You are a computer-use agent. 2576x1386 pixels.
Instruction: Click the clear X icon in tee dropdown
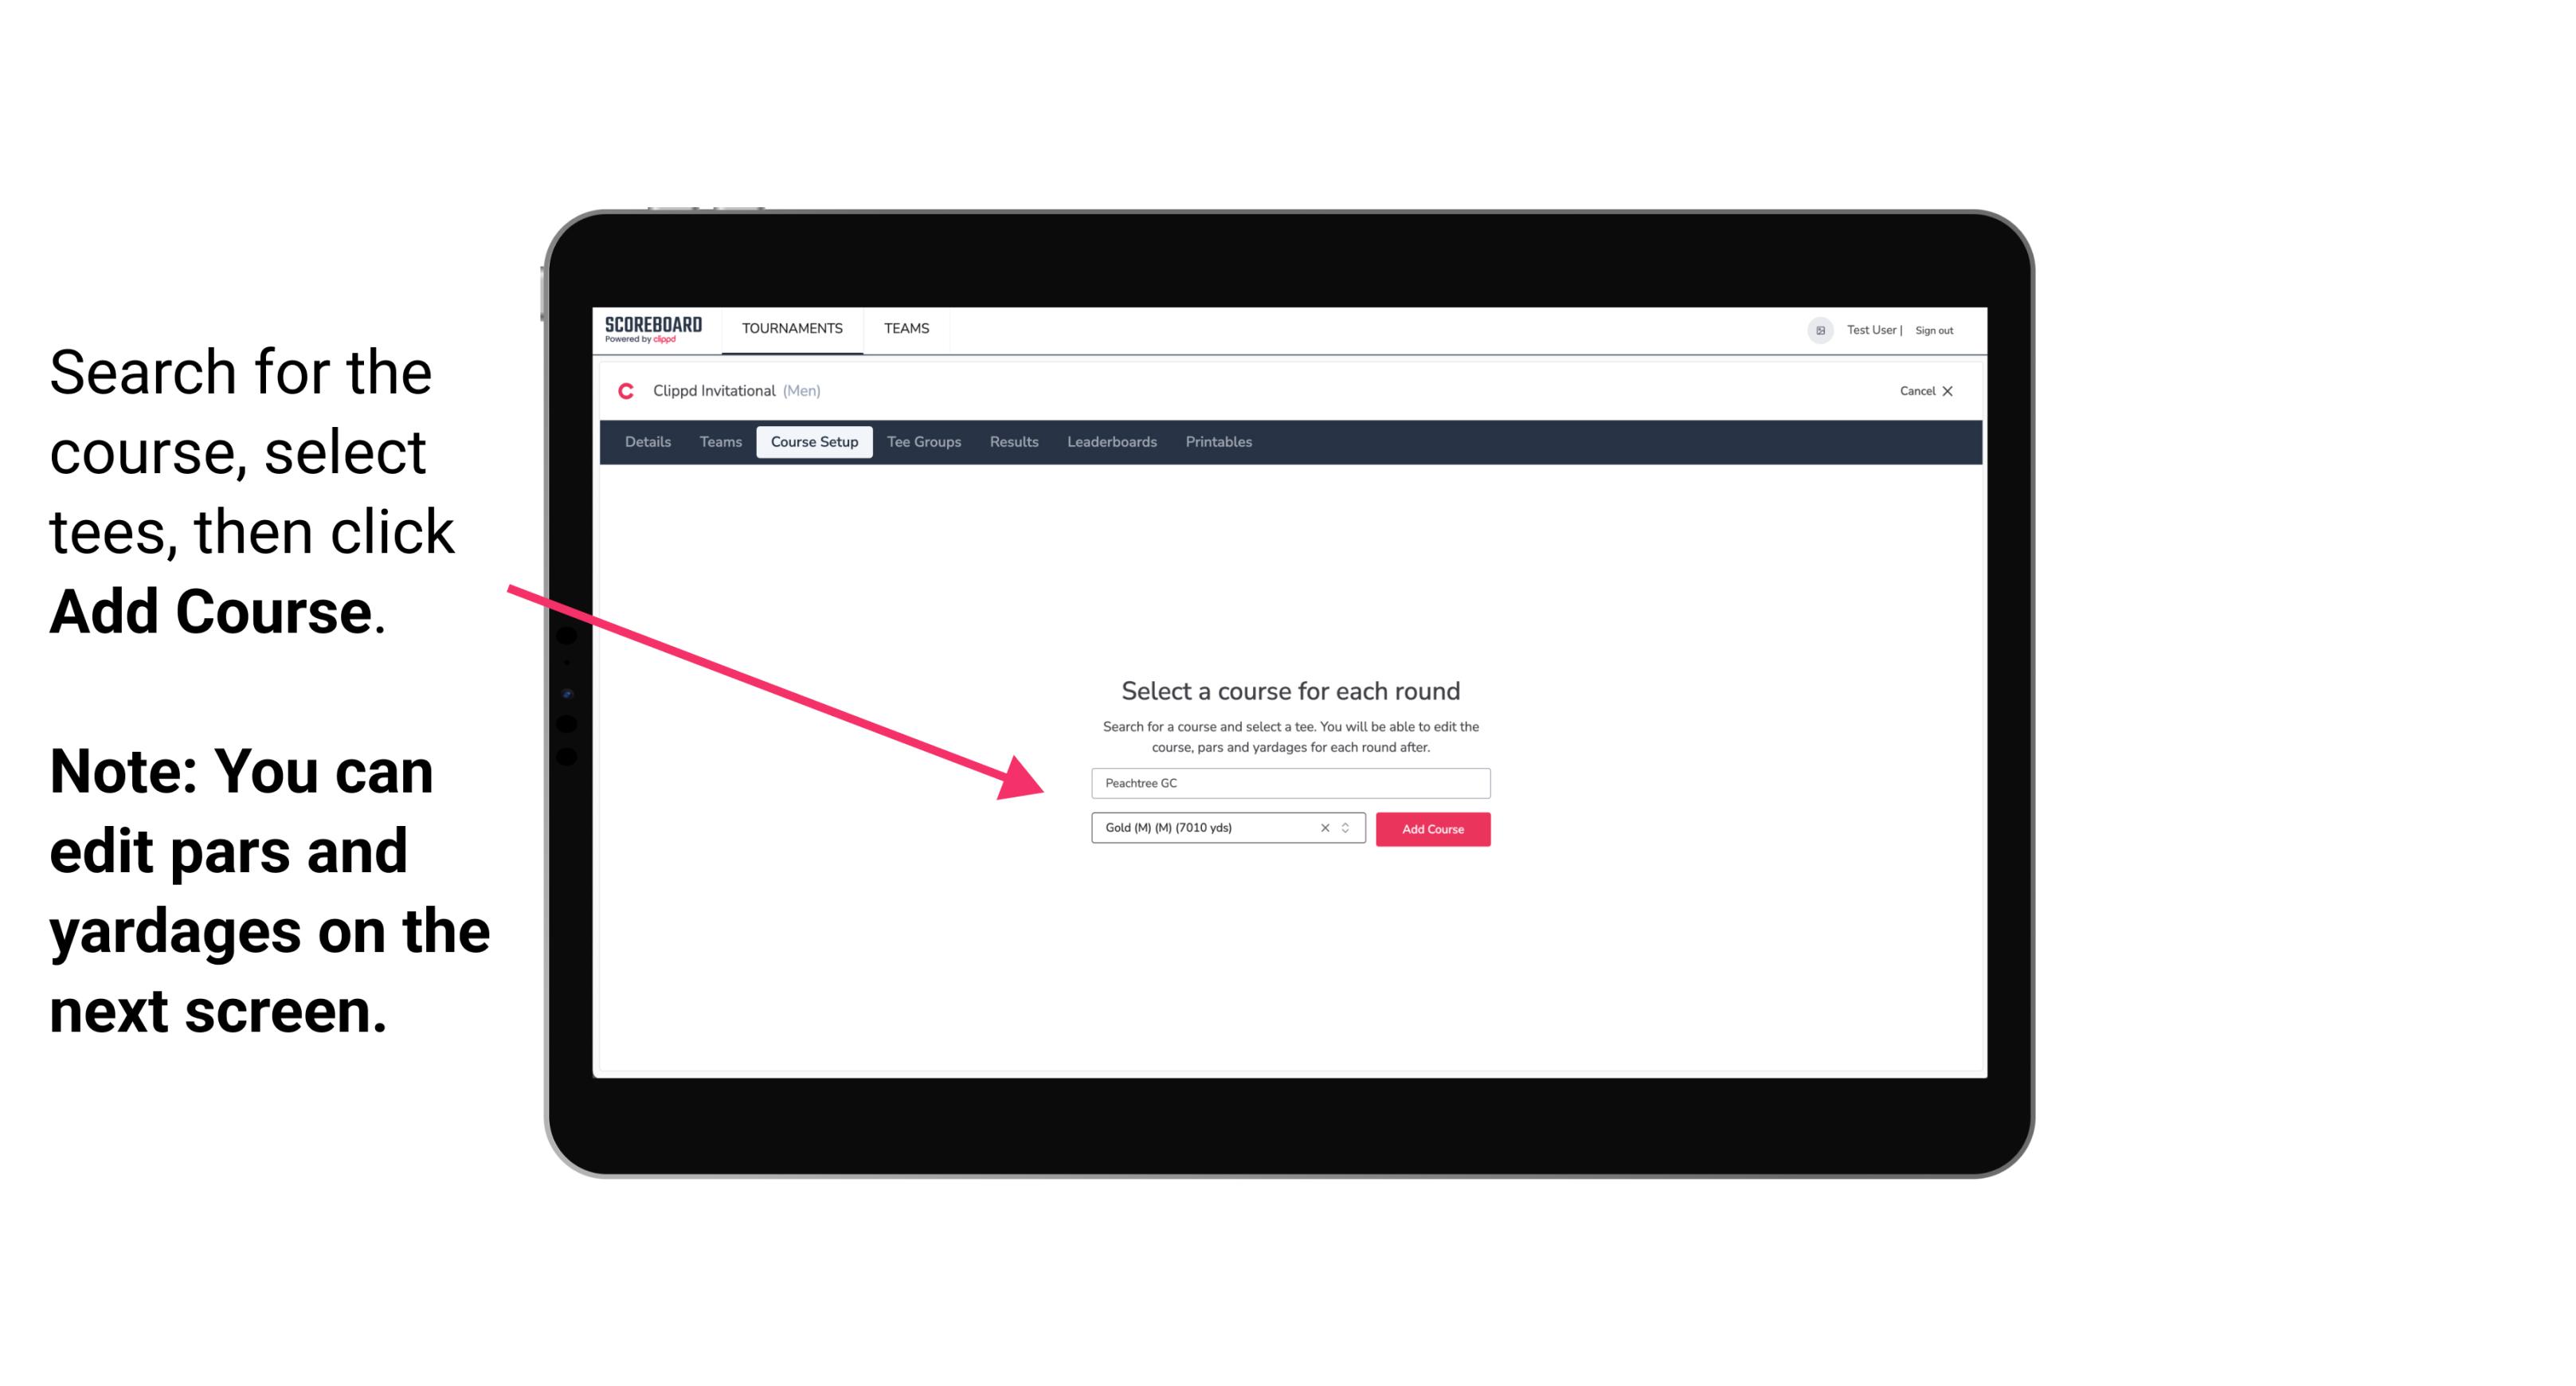[x=1324, y=829]
